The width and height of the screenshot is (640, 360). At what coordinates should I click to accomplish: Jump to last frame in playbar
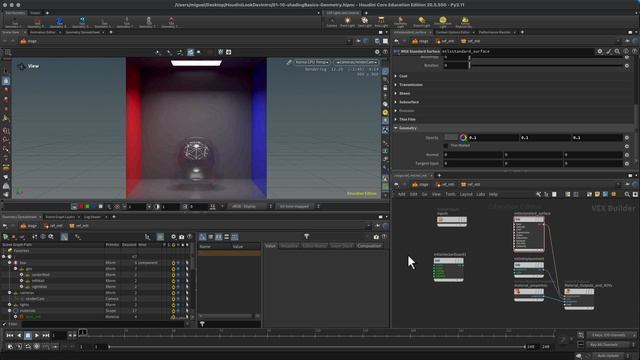pos(46,335)
